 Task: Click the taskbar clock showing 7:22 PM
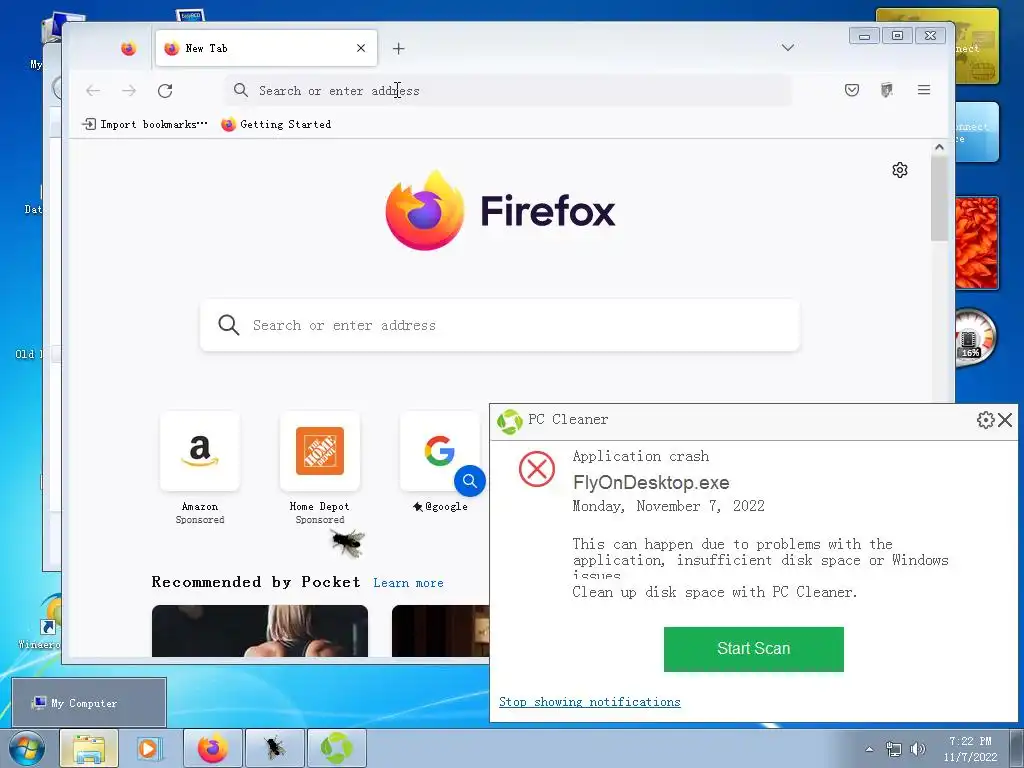970,749
